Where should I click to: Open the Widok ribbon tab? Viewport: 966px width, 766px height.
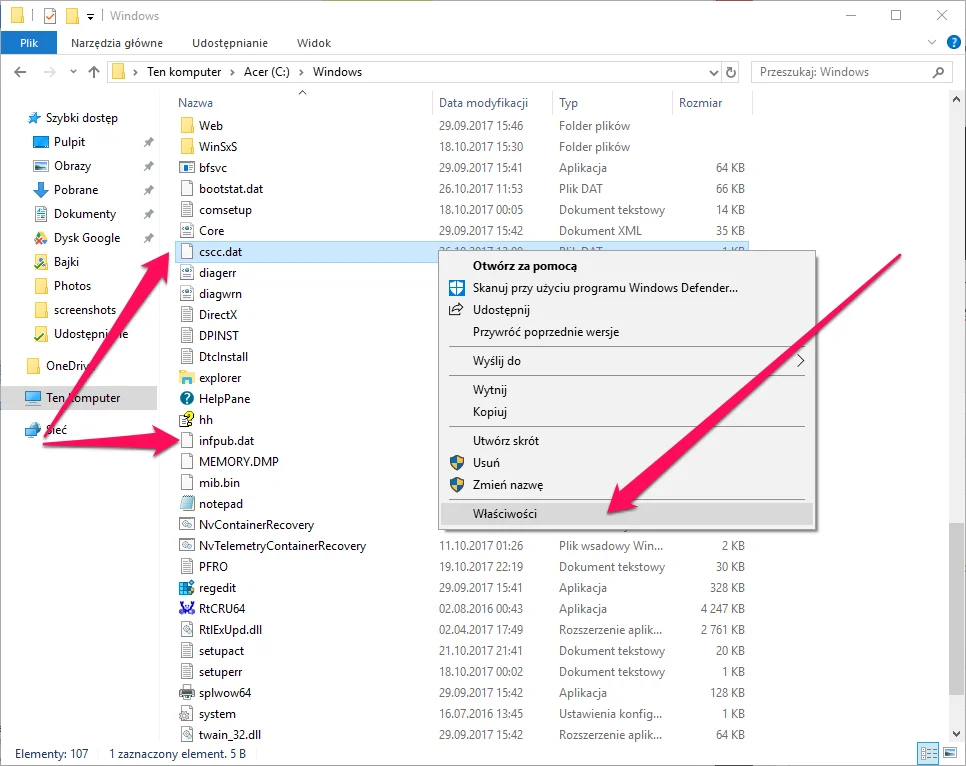314,43
